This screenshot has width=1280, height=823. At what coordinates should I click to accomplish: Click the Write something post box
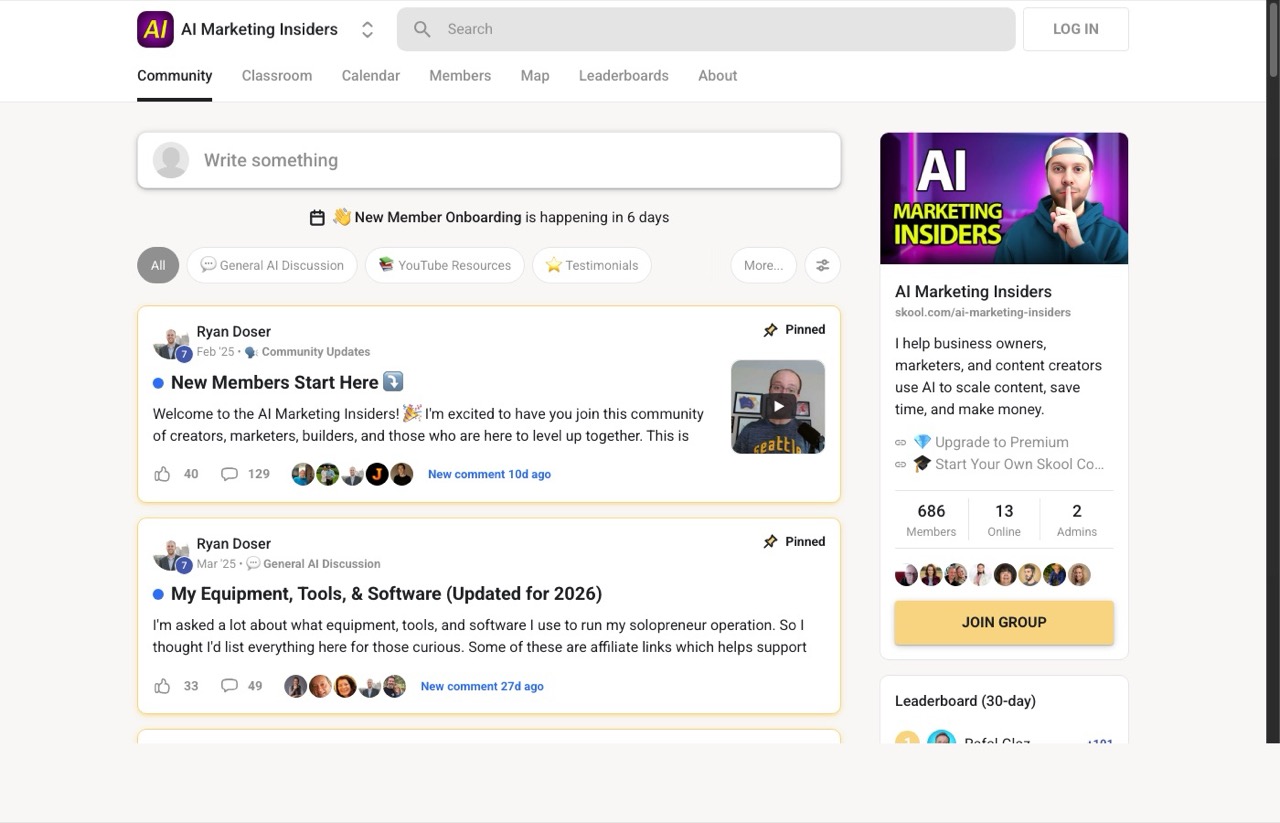point(489,160)
